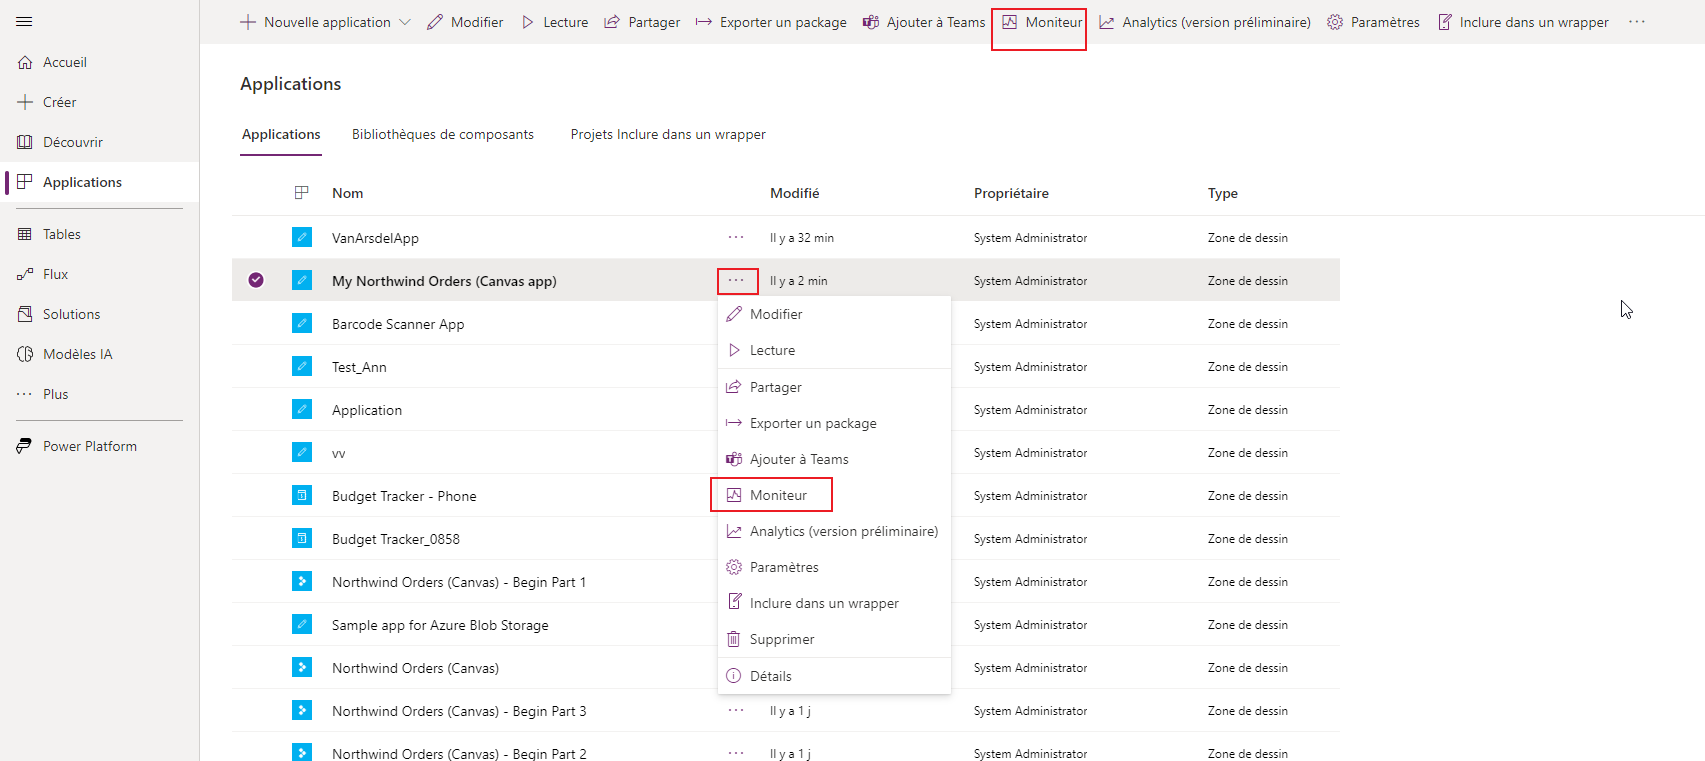This screenshot has height=761, width=1705.
Task: Deselect the My Northwind Orders row checkmark
Action: coord(256,280)
